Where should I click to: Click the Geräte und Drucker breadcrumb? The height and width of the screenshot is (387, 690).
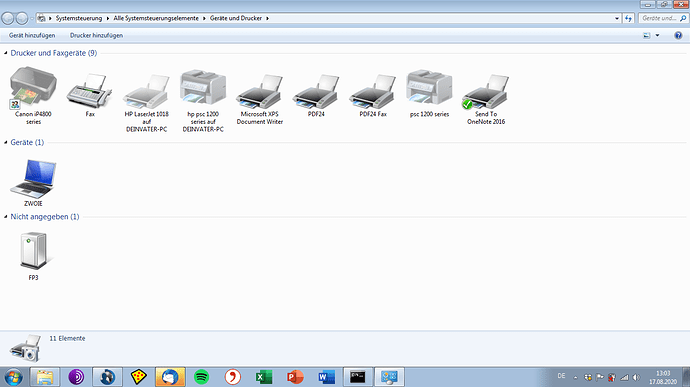click(236, 18)
